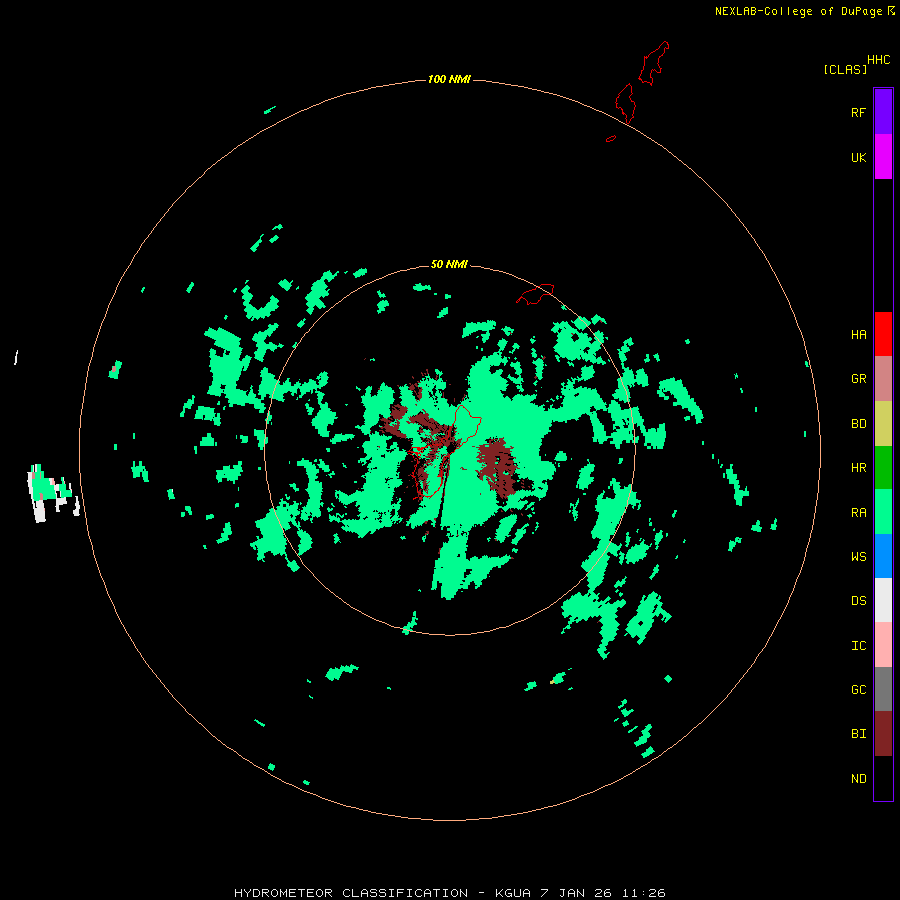Viewport: 900px width, 900px height.
Task: Click the BD legend label
Action: pyautogui.click(x=858, y=424)
